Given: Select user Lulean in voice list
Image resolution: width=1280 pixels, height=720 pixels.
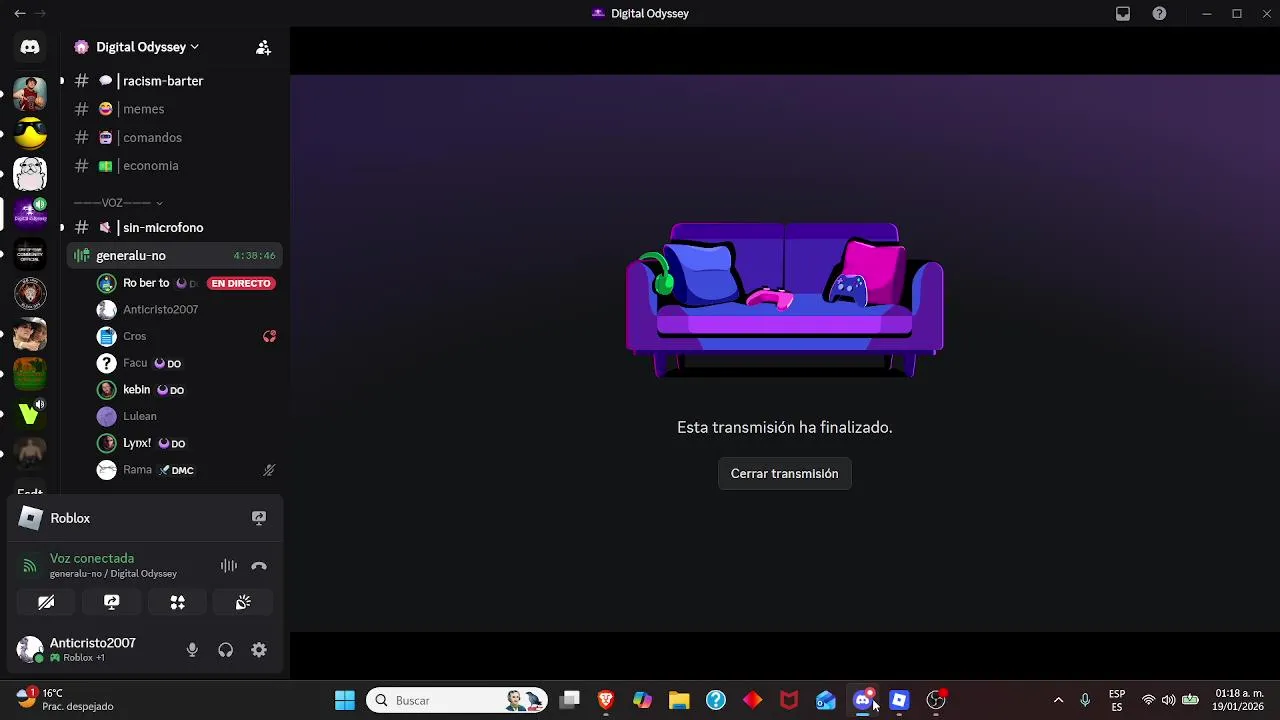Looking at the screenshot, I should [186, 416].
